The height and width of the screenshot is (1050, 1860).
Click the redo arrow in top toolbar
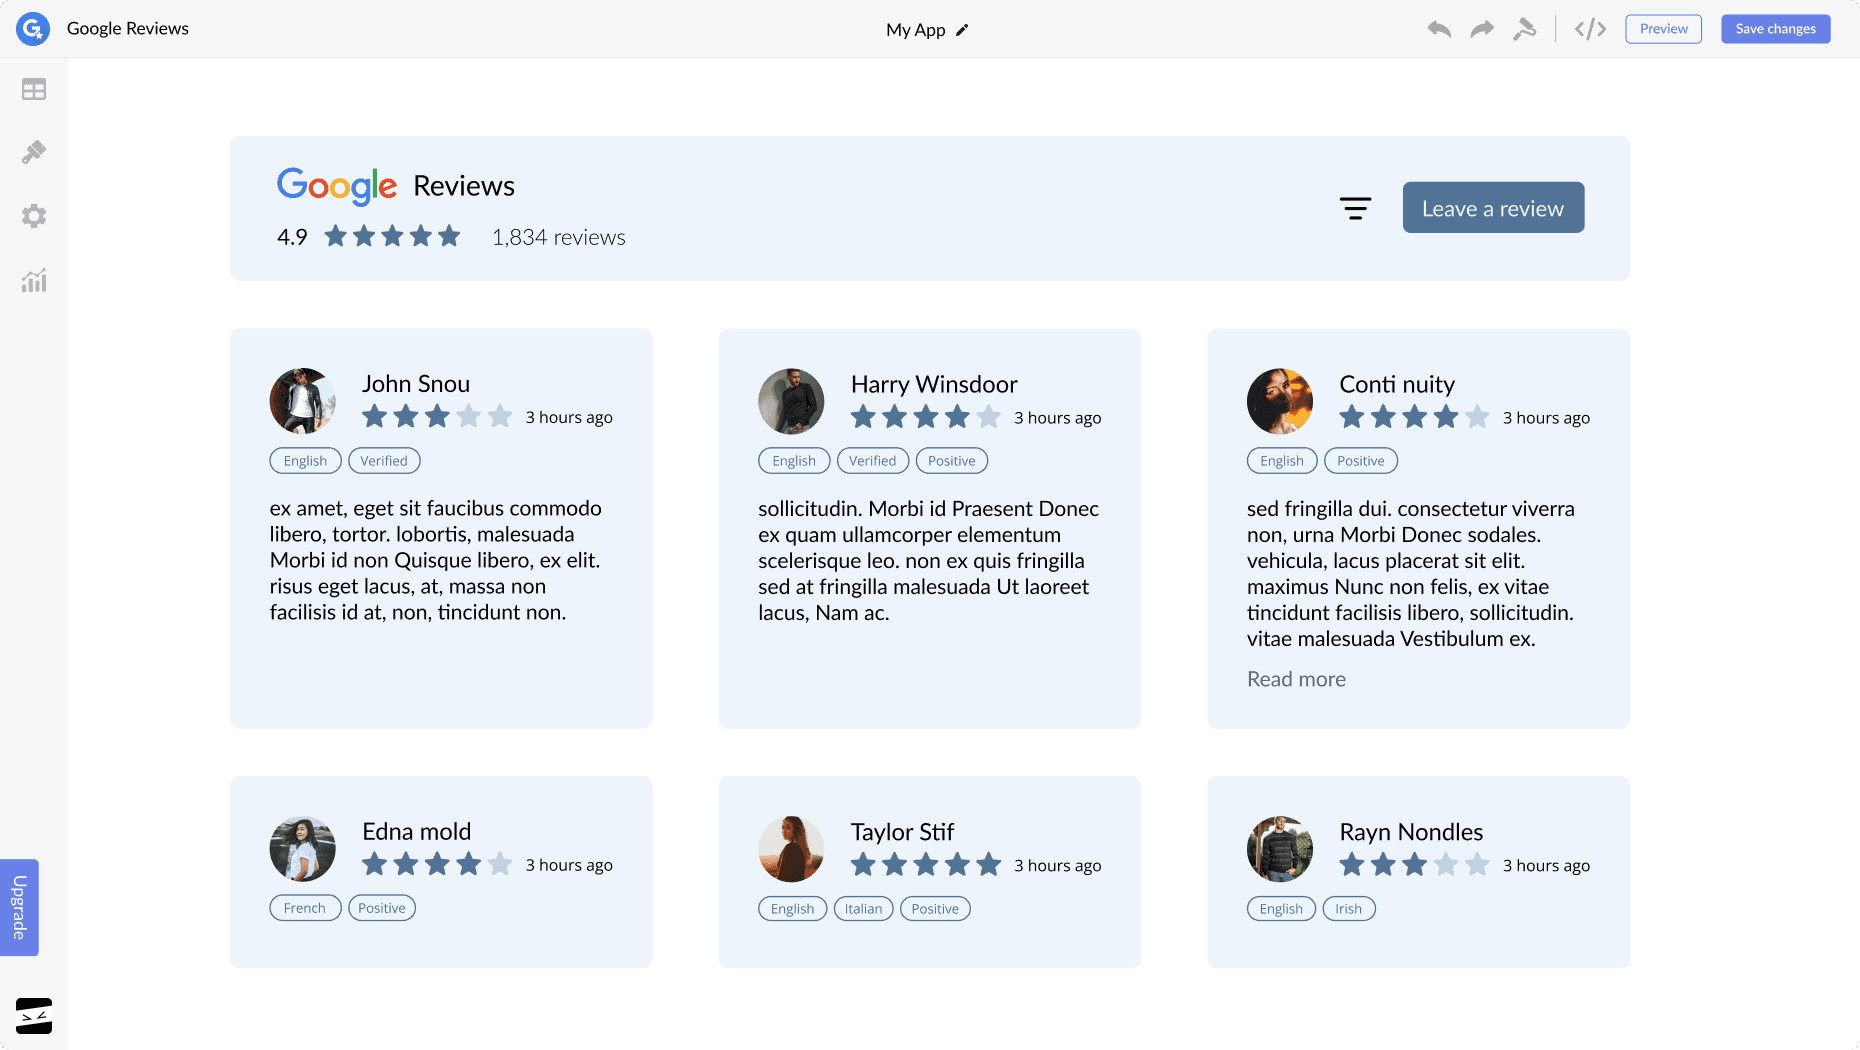[x=1482, y=29]
